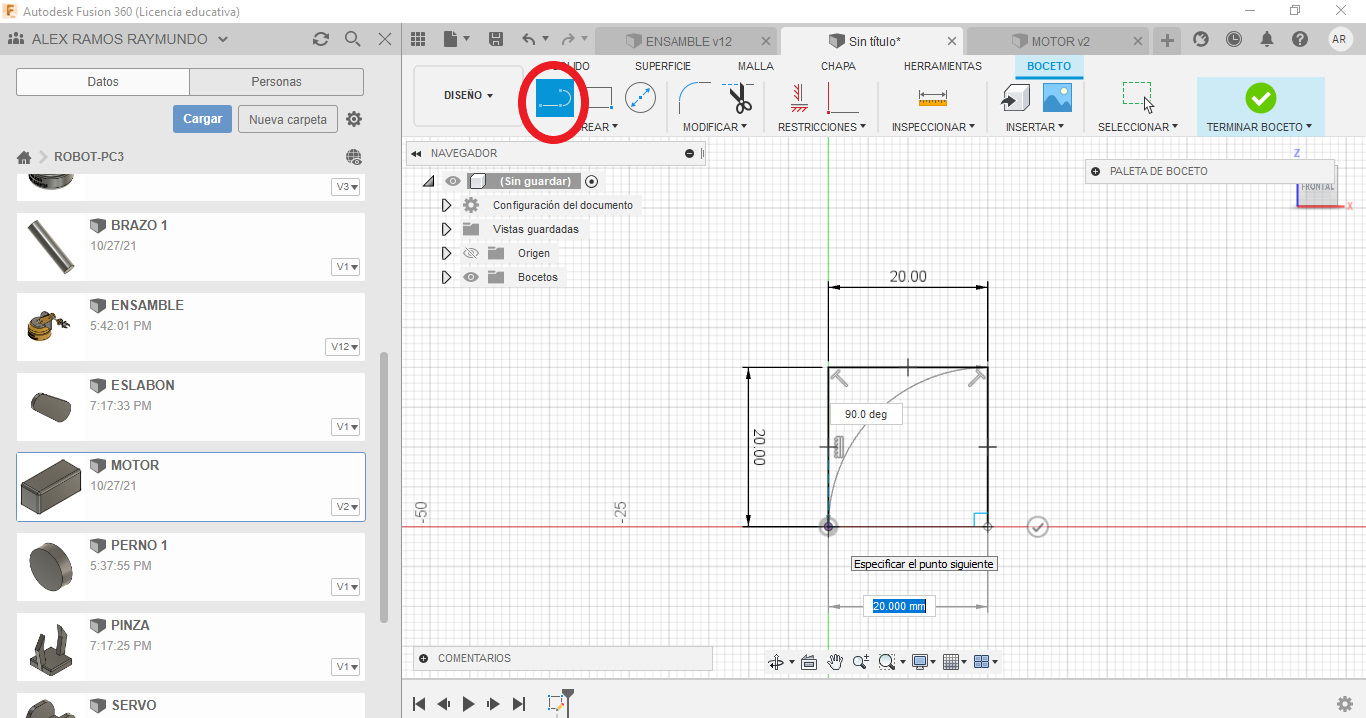Click the look at icon
Image resolution: width=1366 pixels, height=718 pixels.
[809, 662]
